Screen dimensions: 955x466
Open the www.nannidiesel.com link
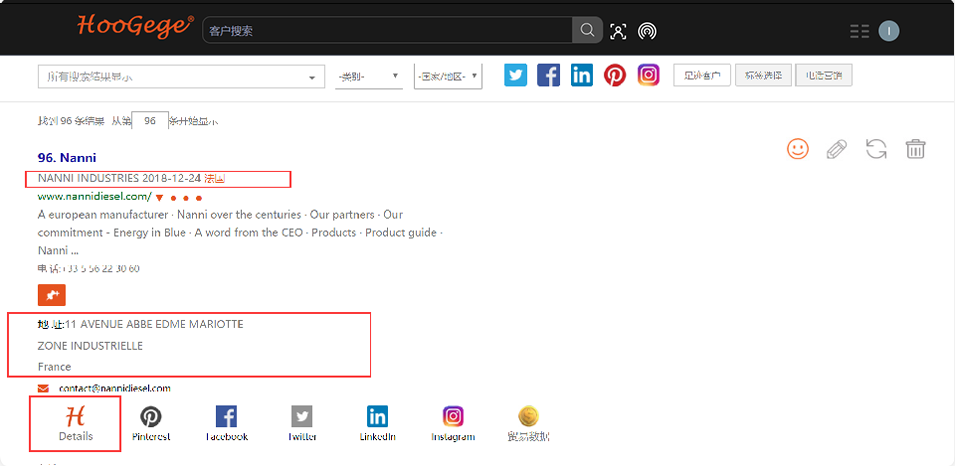[x=94, y=196]
